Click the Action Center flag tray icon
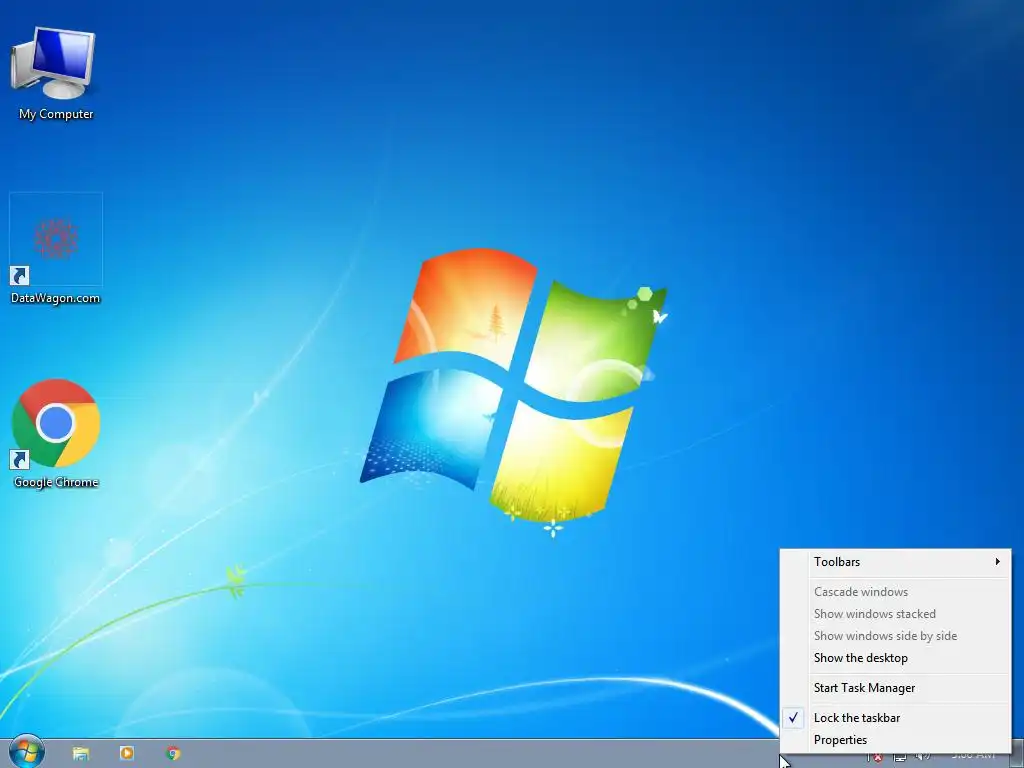This screenshot has width=1024, height=768. point(876,757)
